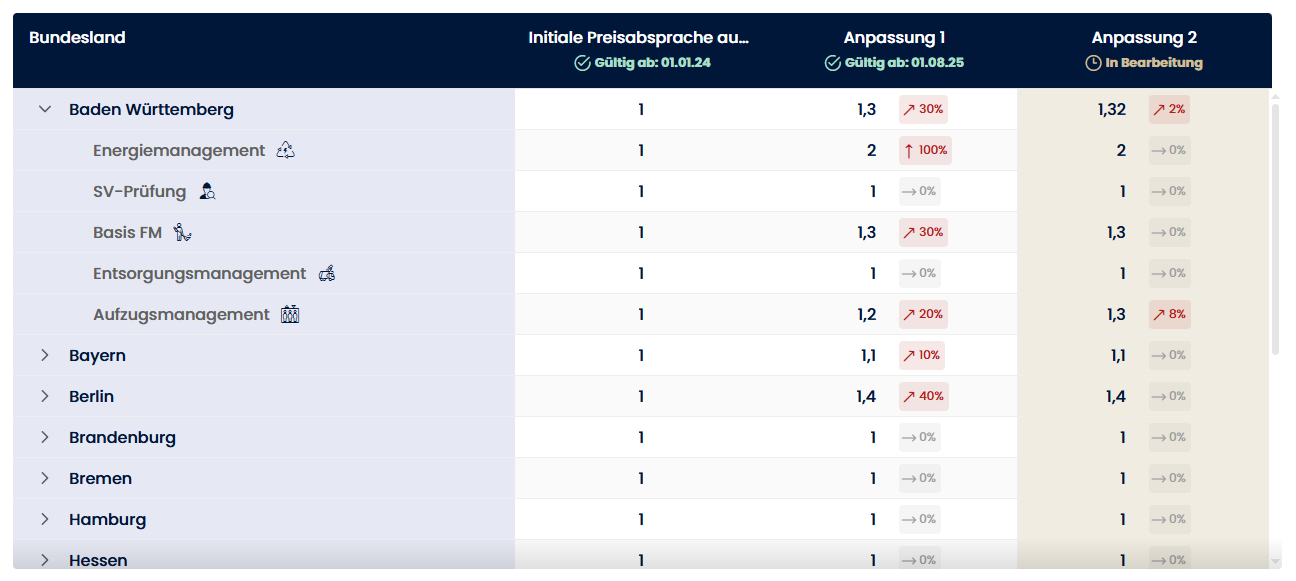This screenshot has height=581, width=1296.
Task: Select the Anpassung 2 column header
Action: coord(1144,38)
